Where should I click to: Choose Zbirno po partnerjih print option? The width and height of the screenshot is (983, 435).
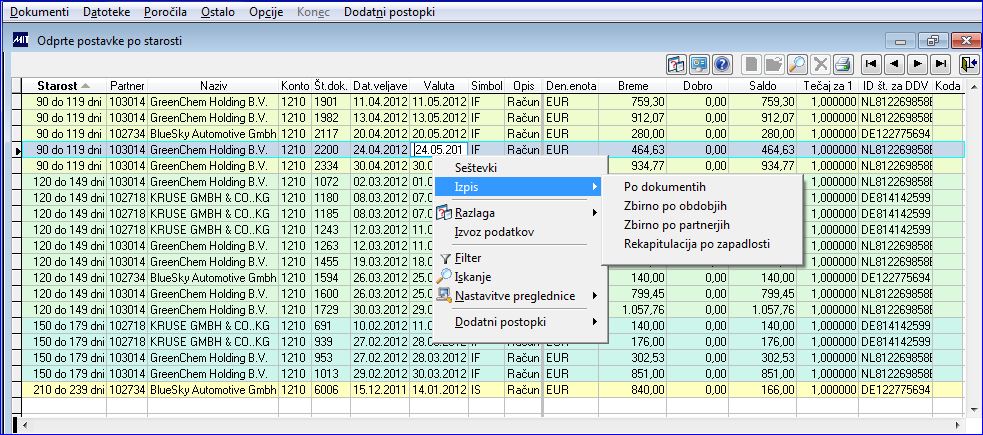coord(677,225)
